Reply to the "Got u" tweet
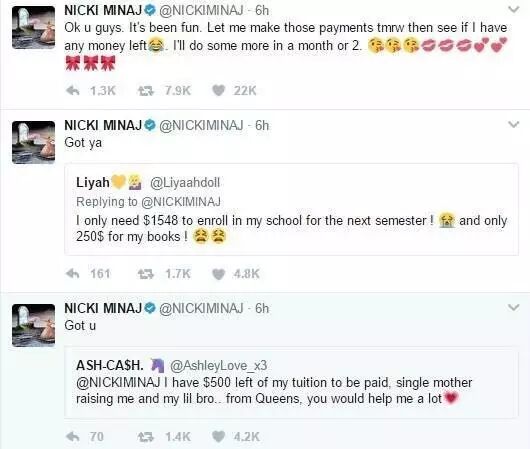Viewport: 530px width, 449px height. click(x=73, y=436)
